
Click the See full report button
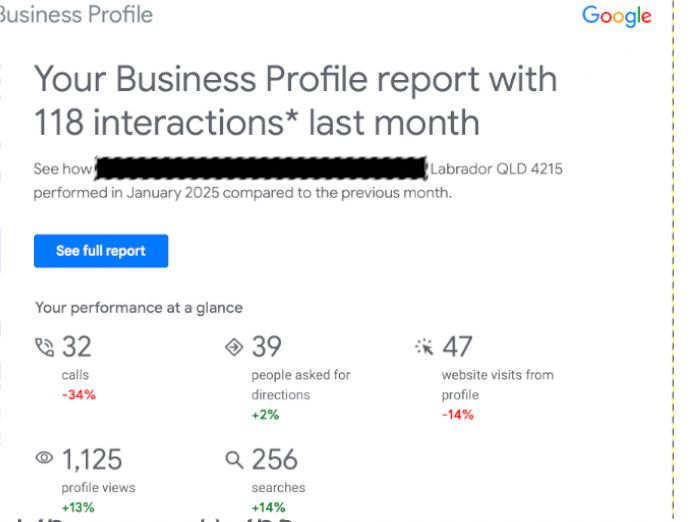tap(101, 251)
